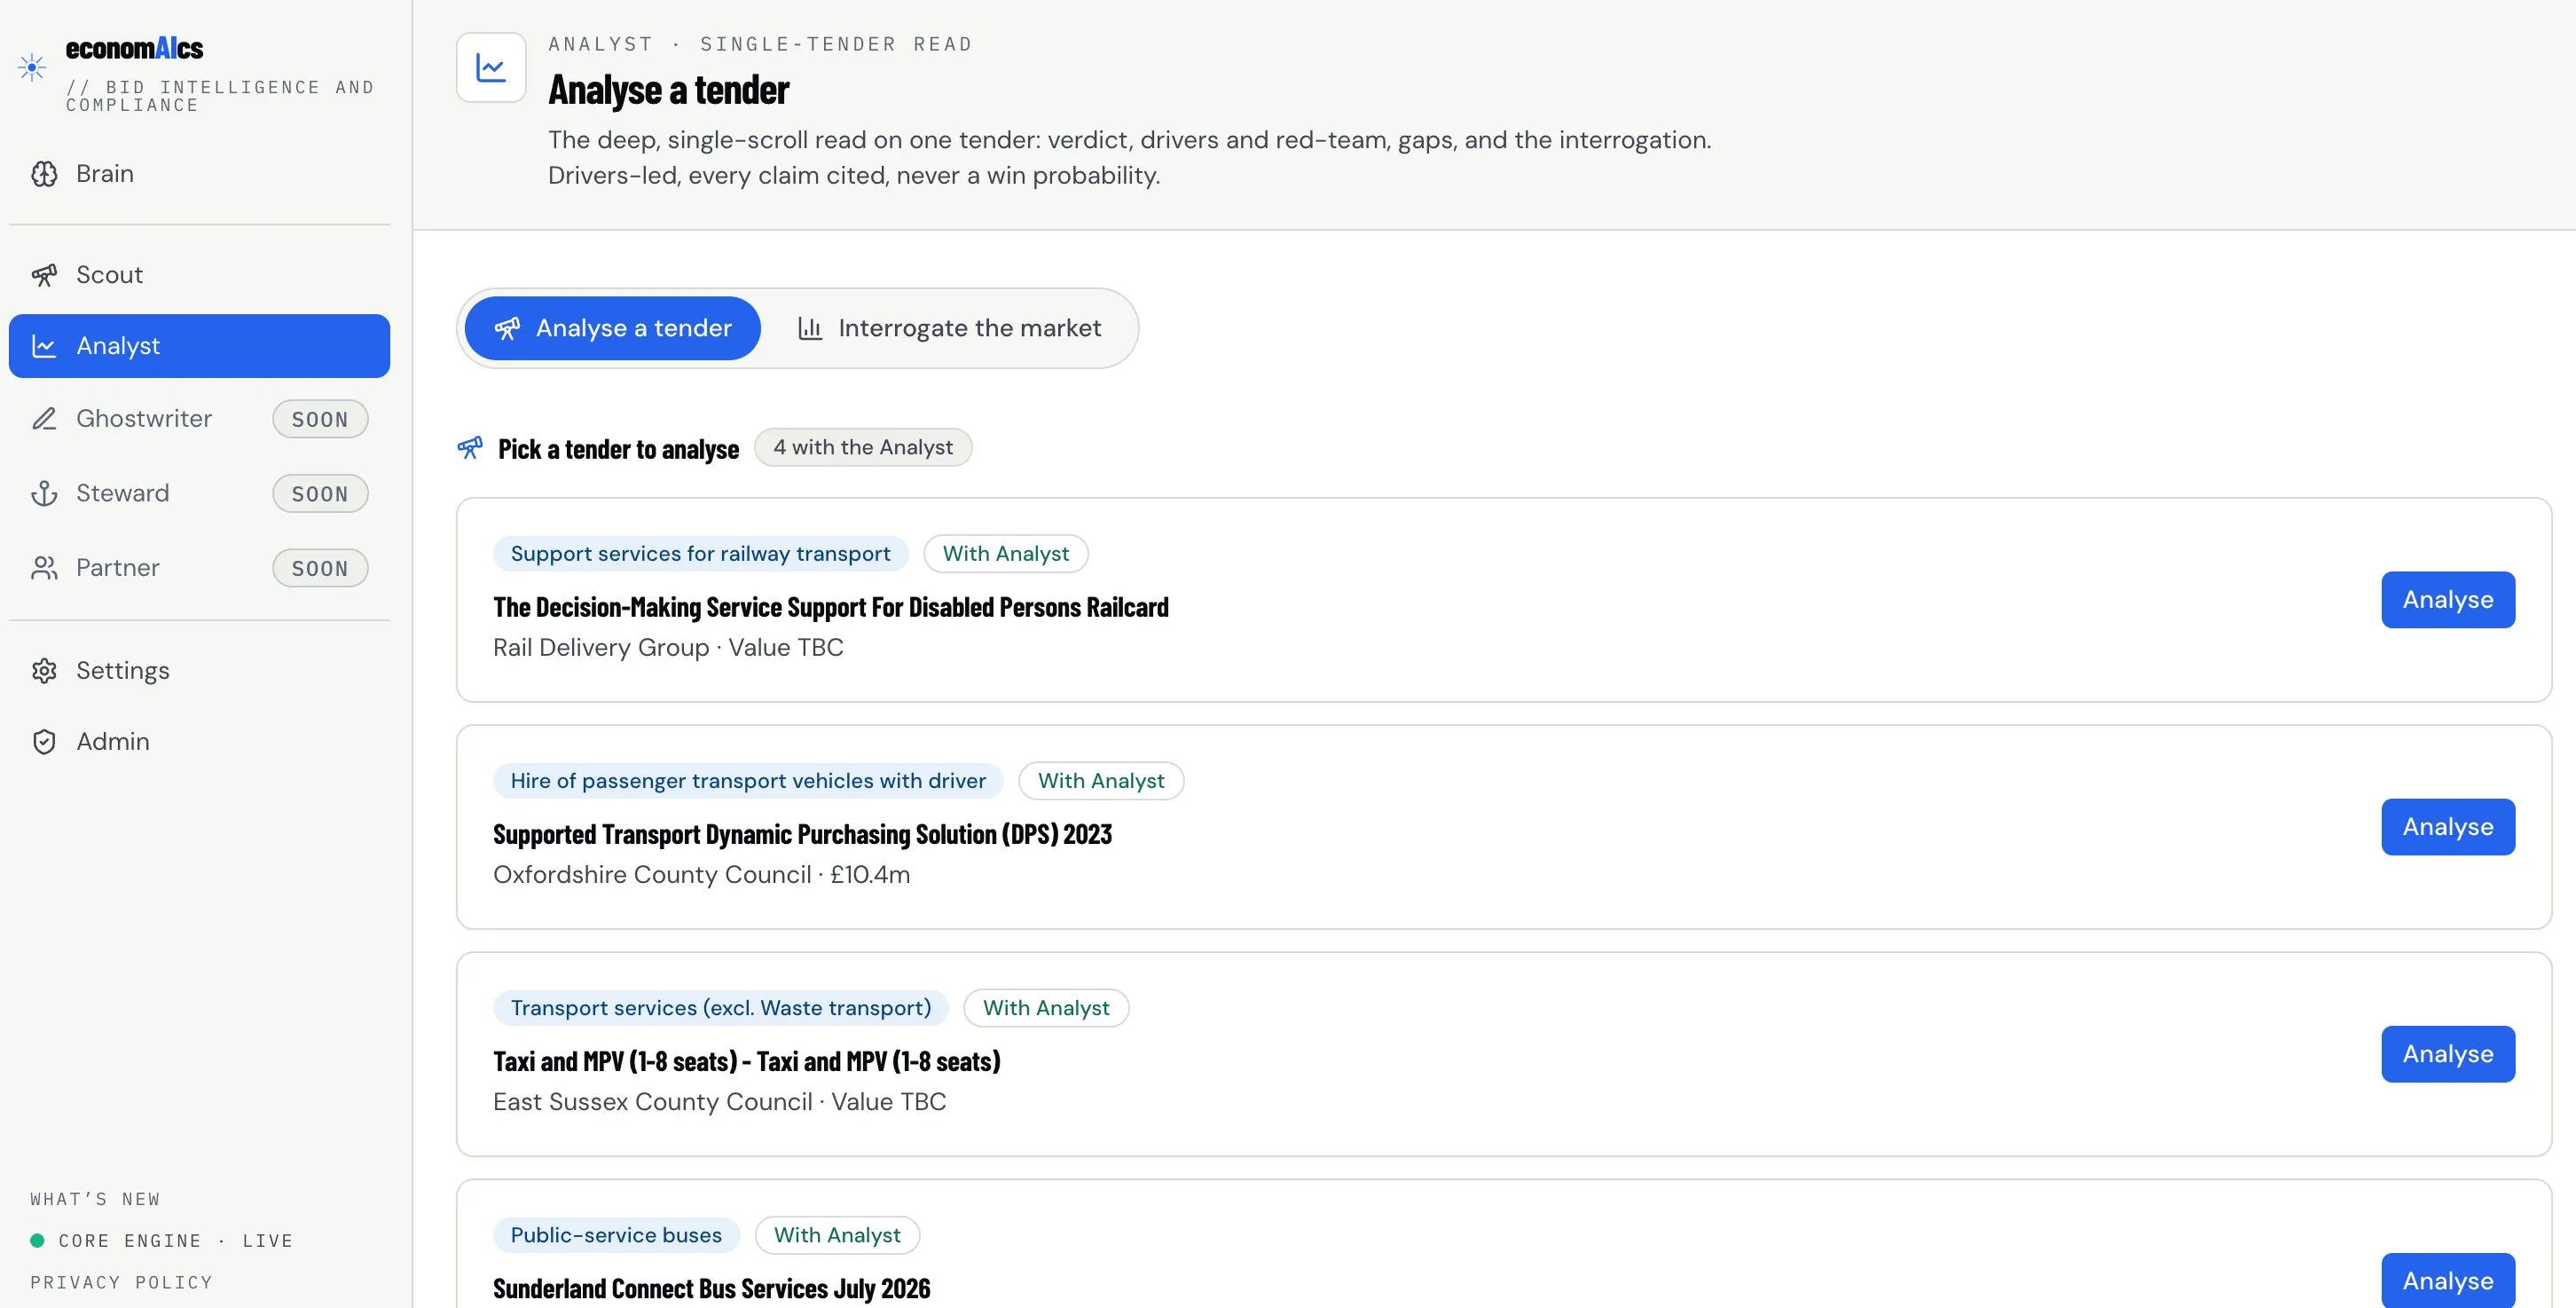This screenshot has height=1308, width=2576.
Task: Click the Scout telescope icon
Action: [x=44, y=275]
